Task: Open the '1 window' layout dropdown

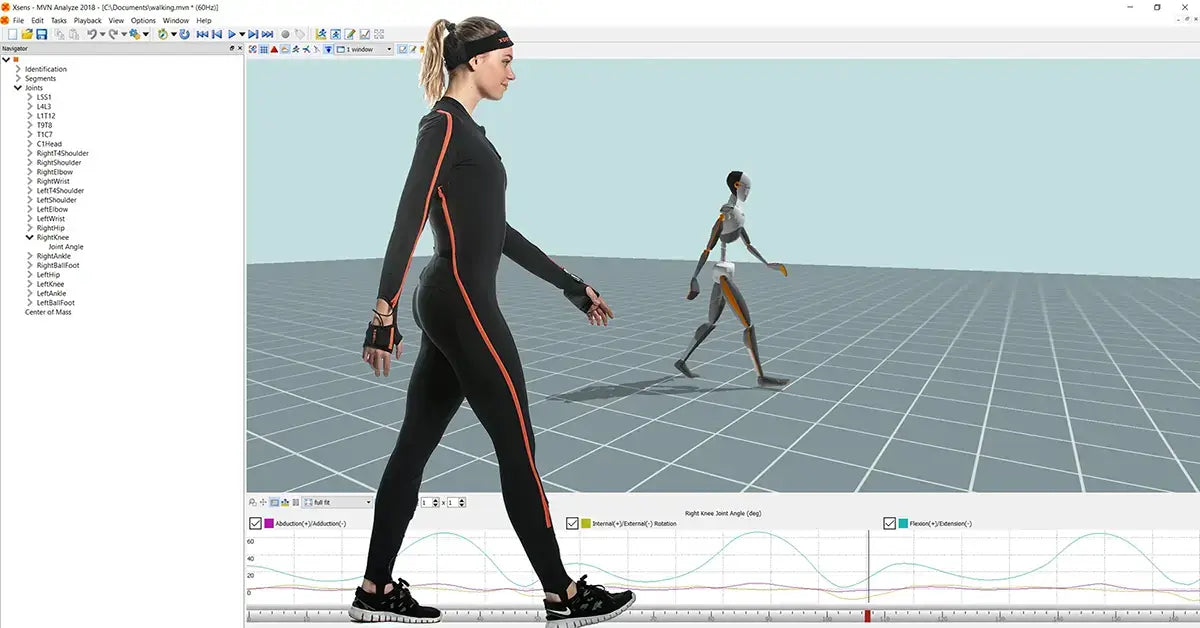Action: coord(365,49)
